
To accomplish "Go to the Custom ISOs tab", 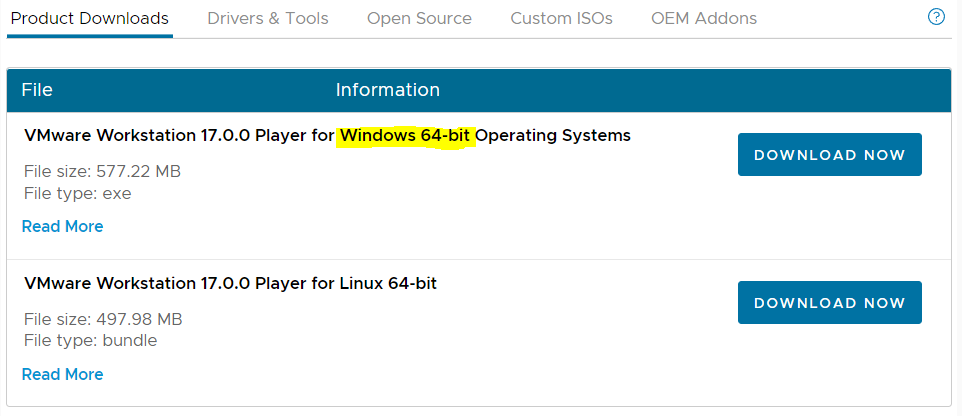I will [x=561, y=18].
